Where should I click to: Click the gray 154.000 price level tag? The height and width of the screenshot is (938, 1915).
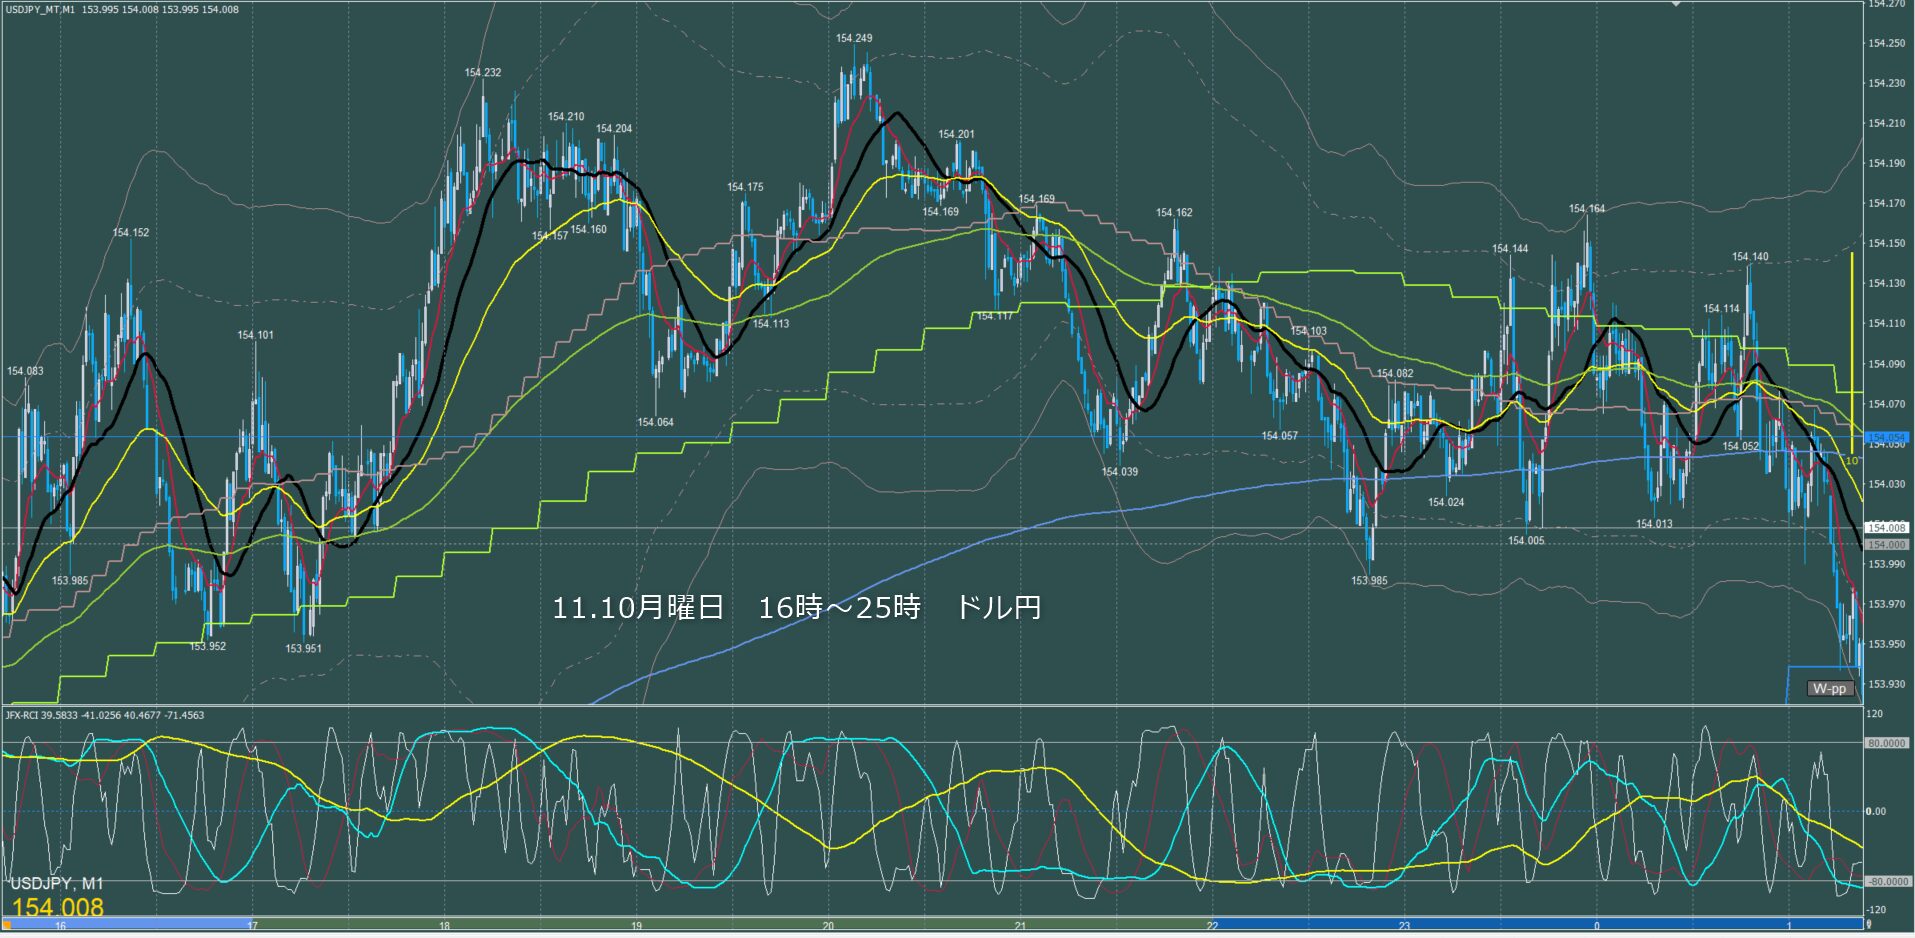pos(1886,545)
